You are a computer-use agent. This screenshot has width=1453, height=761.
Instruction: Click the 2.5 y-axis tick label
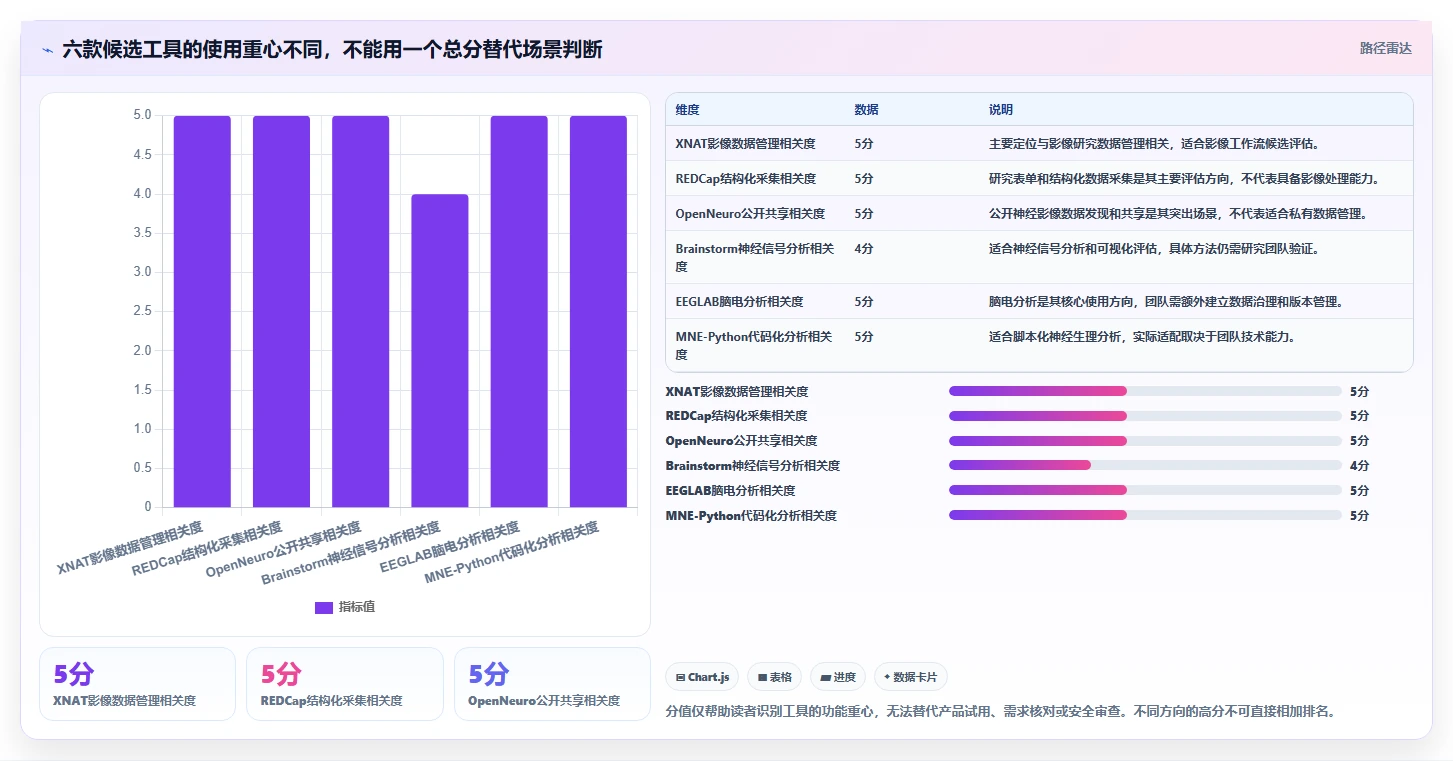[142, 311]
